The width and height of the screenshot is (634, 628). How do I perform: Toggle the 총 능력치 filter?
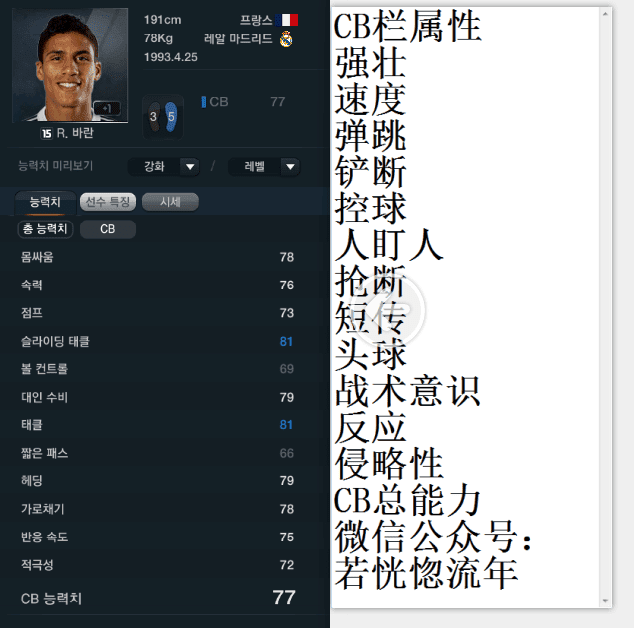click(x=45, y=229)
